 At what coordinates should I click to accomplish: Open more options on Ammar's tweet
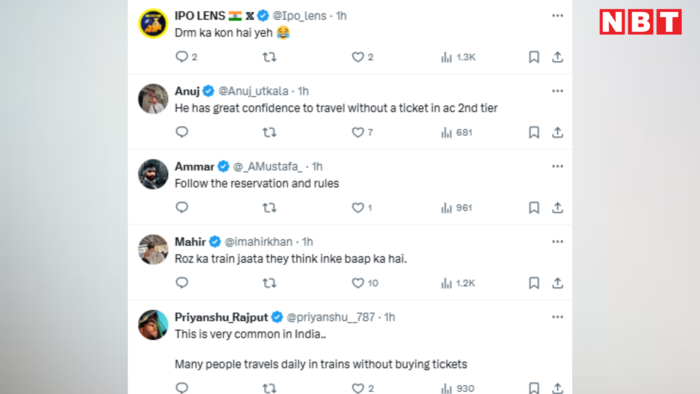557,166
